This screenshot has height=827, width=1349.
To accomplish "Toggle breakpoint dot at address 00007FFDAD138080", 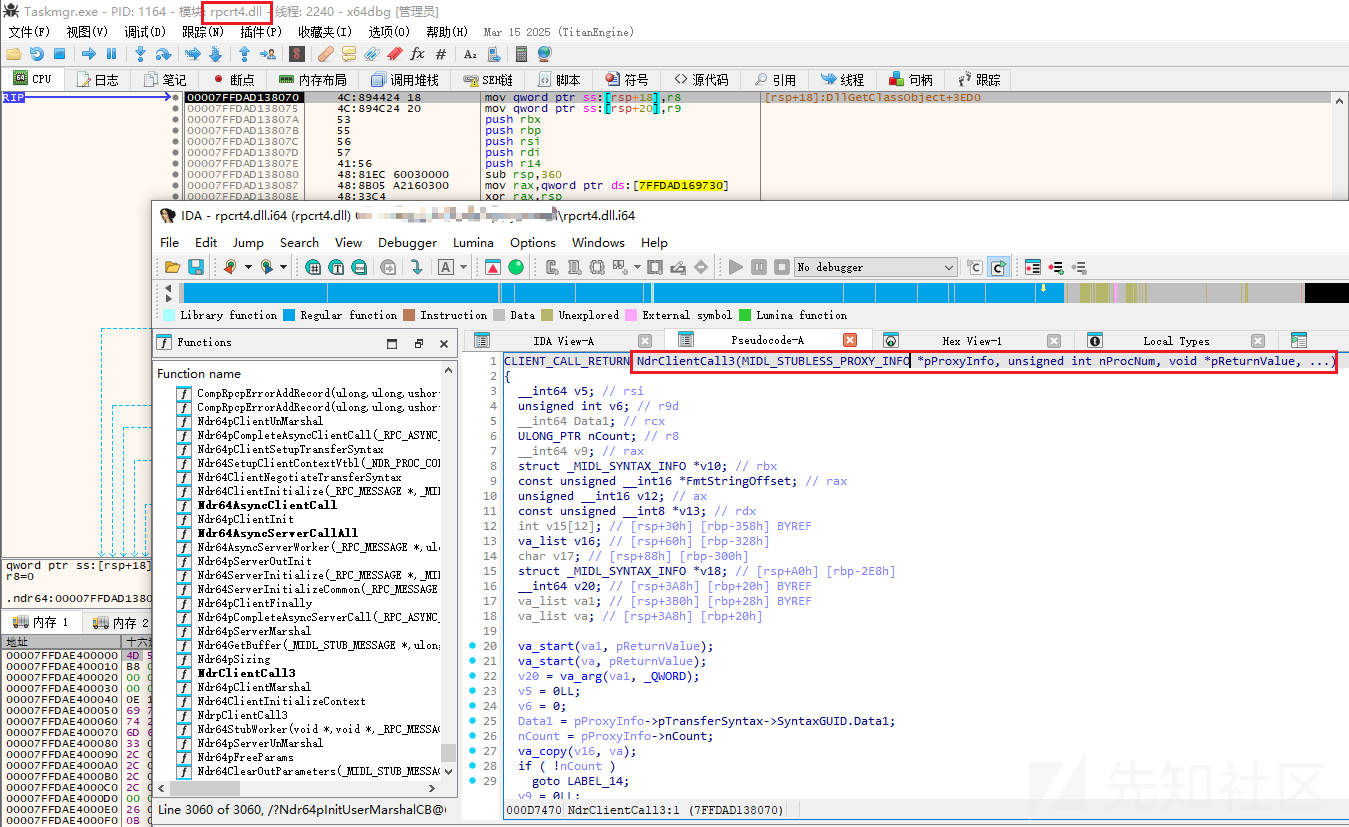I will tap(175, 174).
